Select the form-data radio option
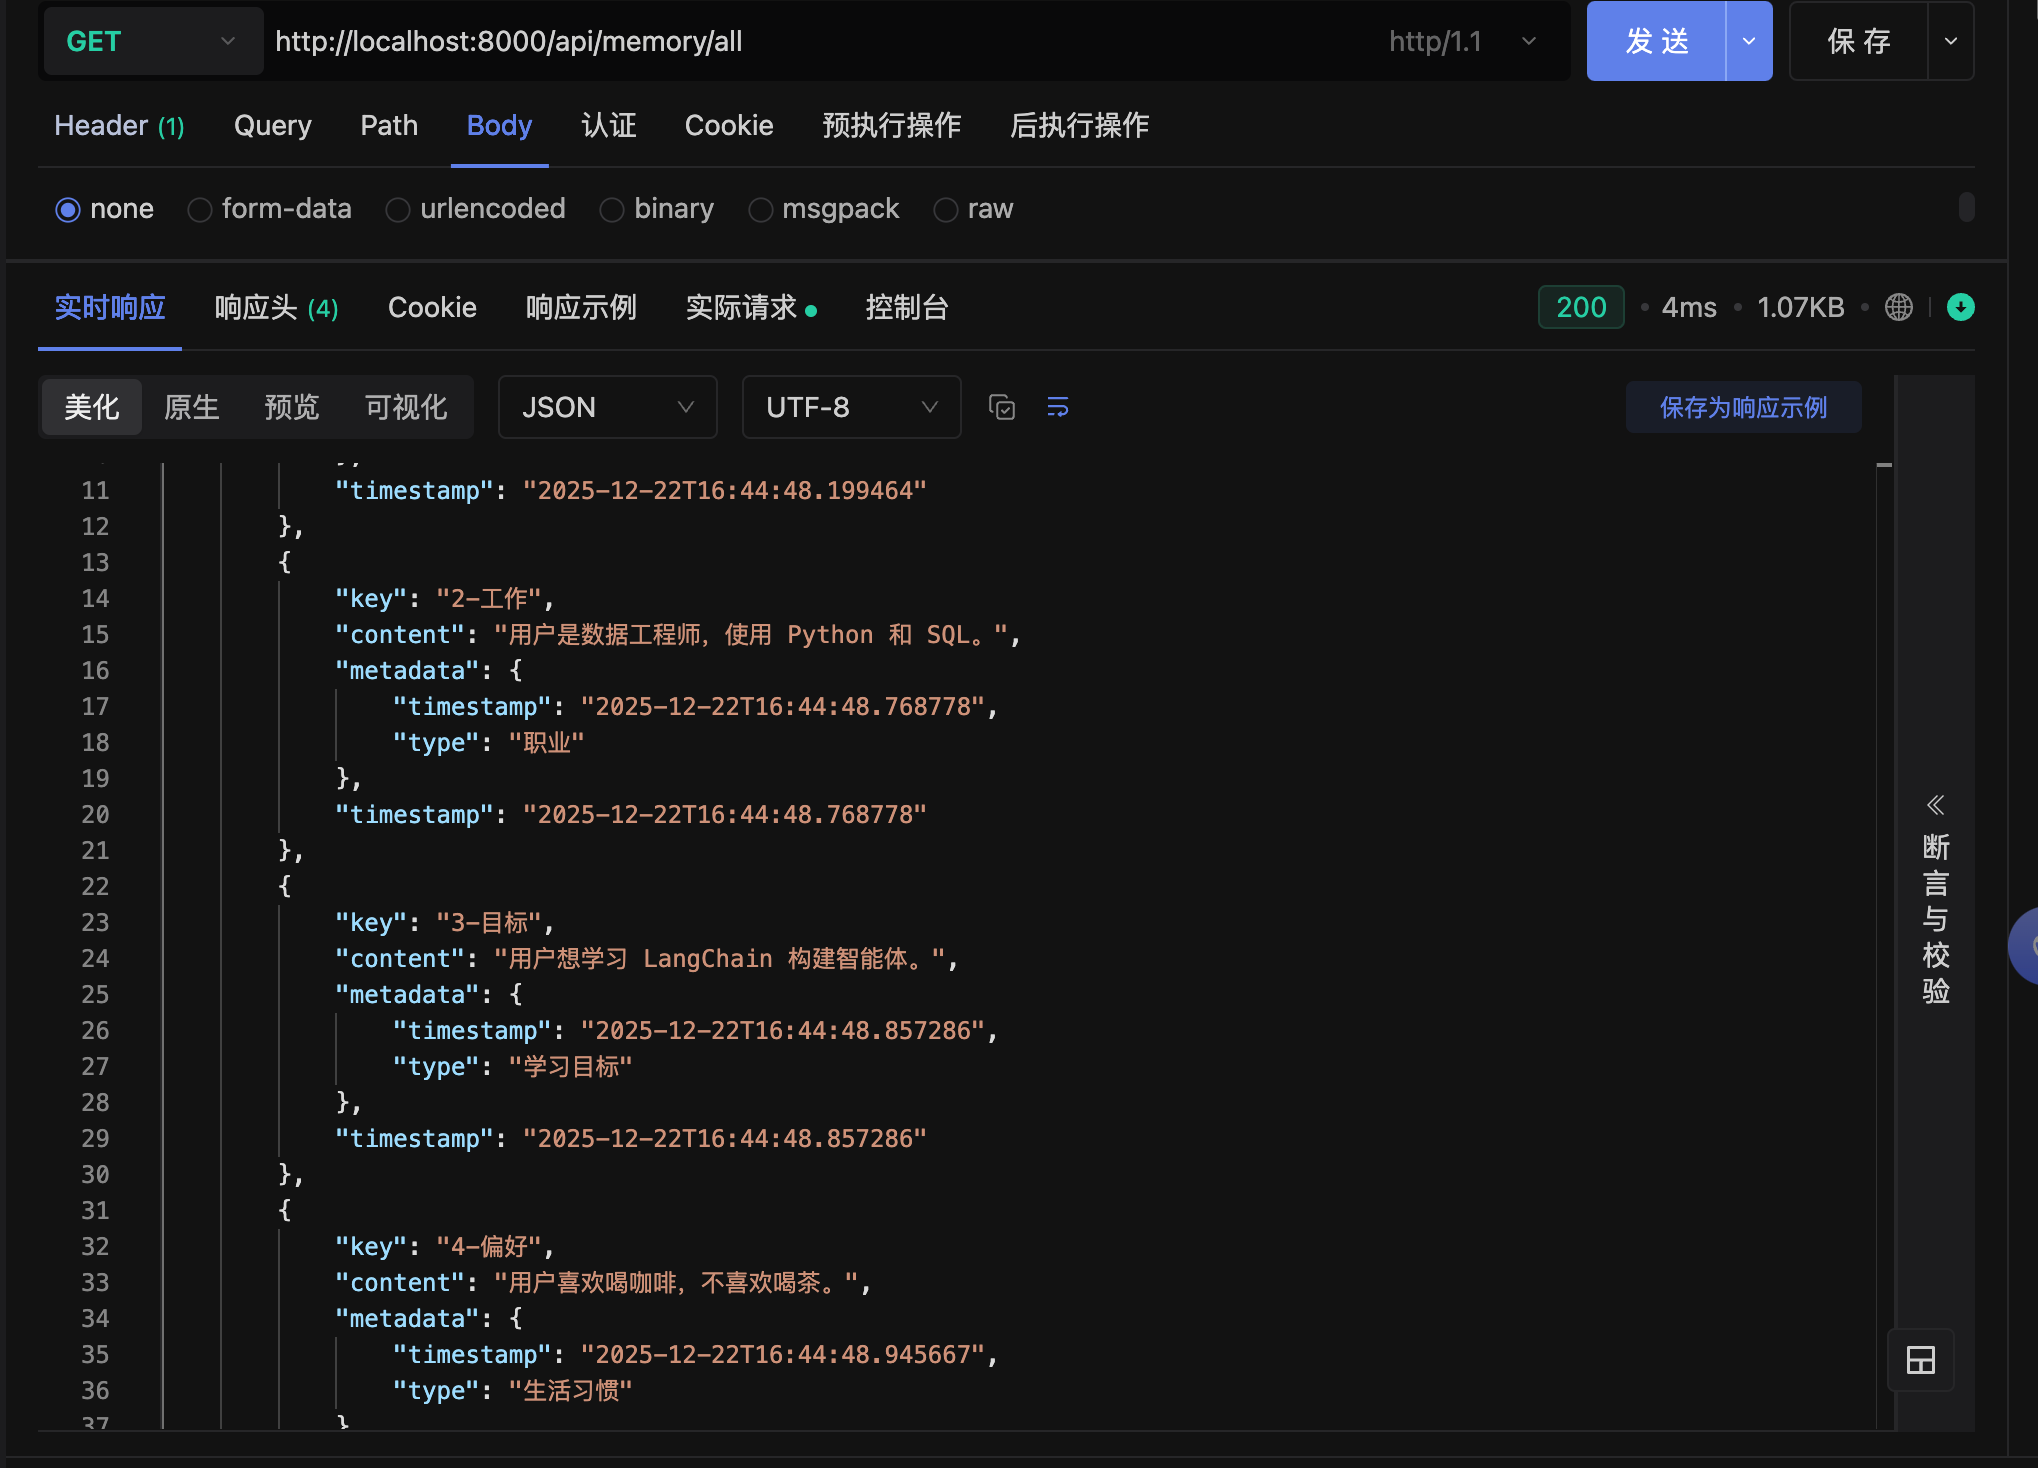The width and height of the screenshot is (2038, 1468). [200, 209]
